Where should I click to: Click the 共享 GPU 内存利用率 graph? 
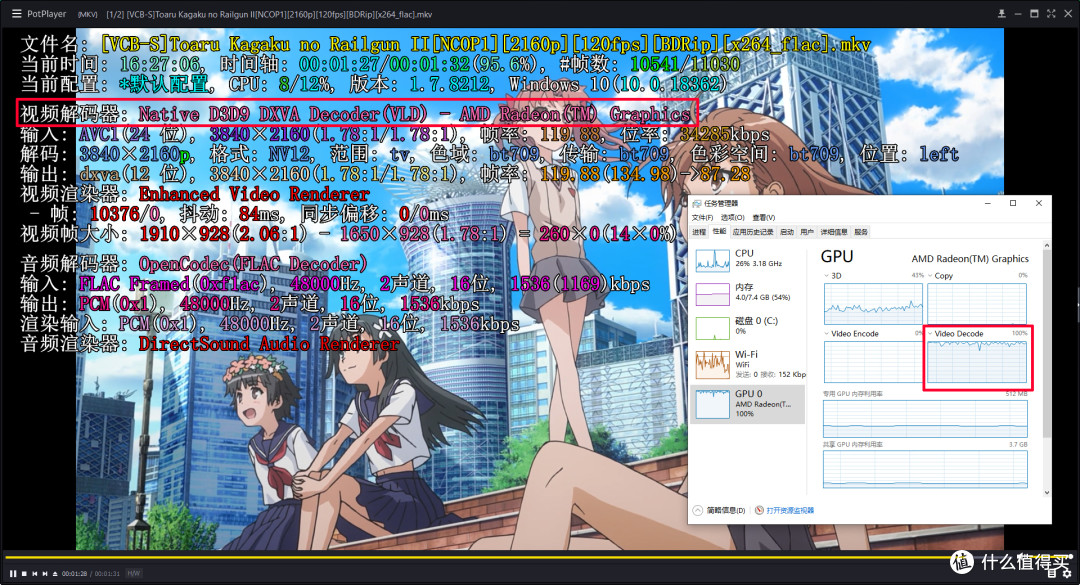tap(925, 469)
